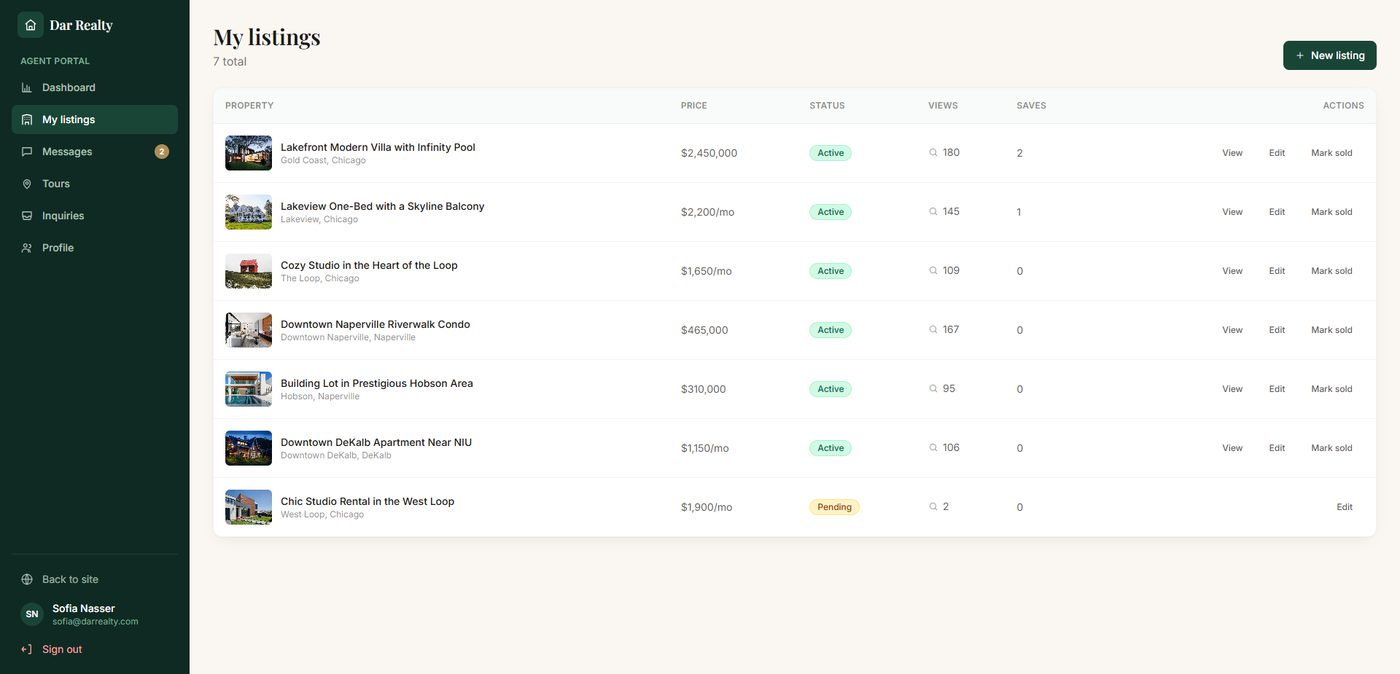Click the PROPERTY column header
The width and height of the screenshot is (1400, 674).
pos(249,106)
